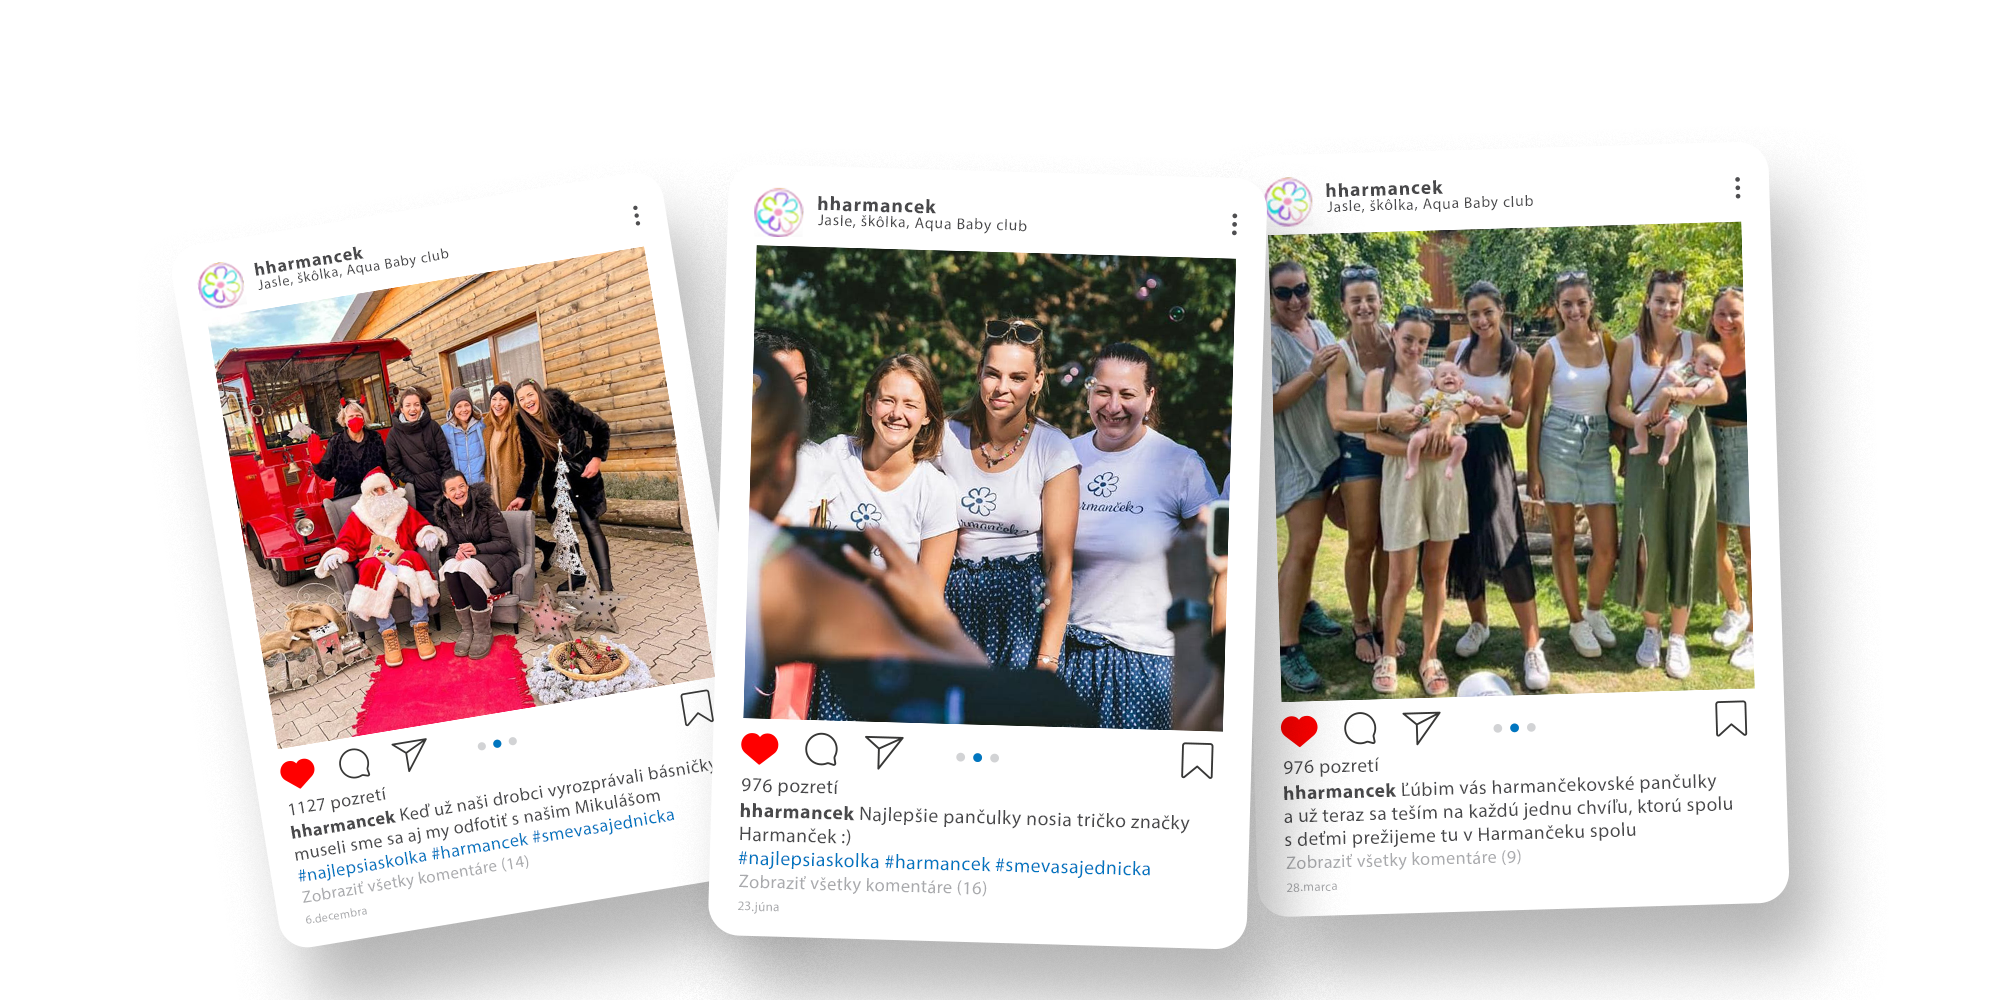The width and height of the screenshot is (2000, 1000).
Task: Click comment bubble icon on middle post
Action: coord(821,749)
